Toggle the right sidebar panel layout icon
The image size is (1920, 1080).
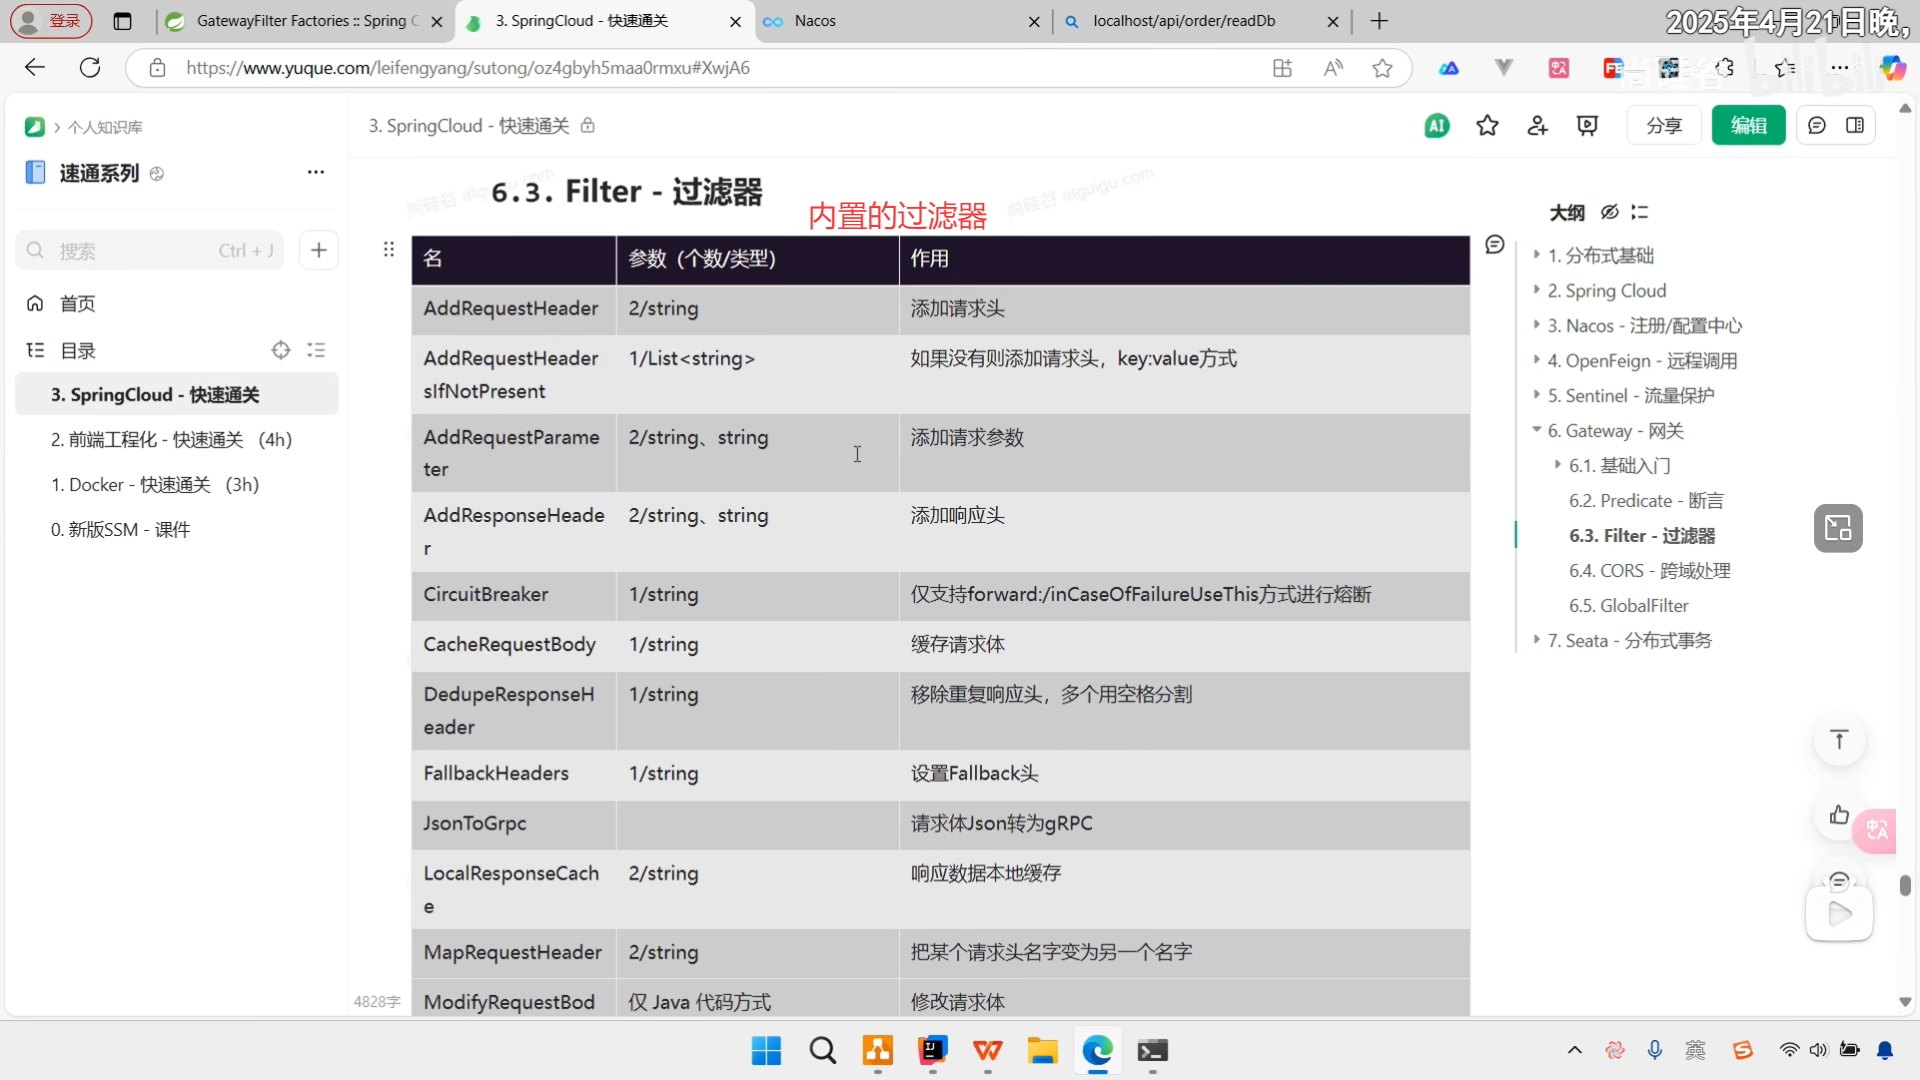(1855, 126)
